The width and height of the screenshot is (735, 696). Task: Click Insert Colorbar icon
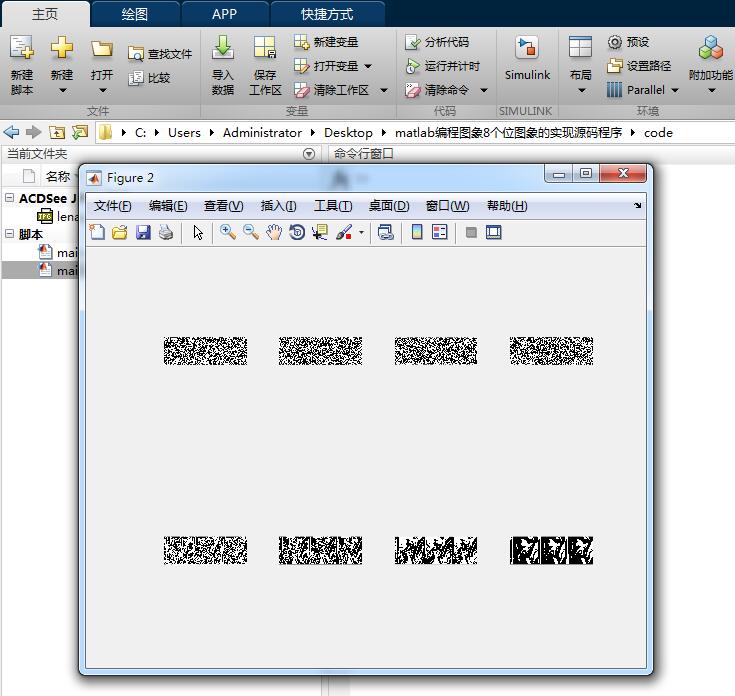(417, 232)
